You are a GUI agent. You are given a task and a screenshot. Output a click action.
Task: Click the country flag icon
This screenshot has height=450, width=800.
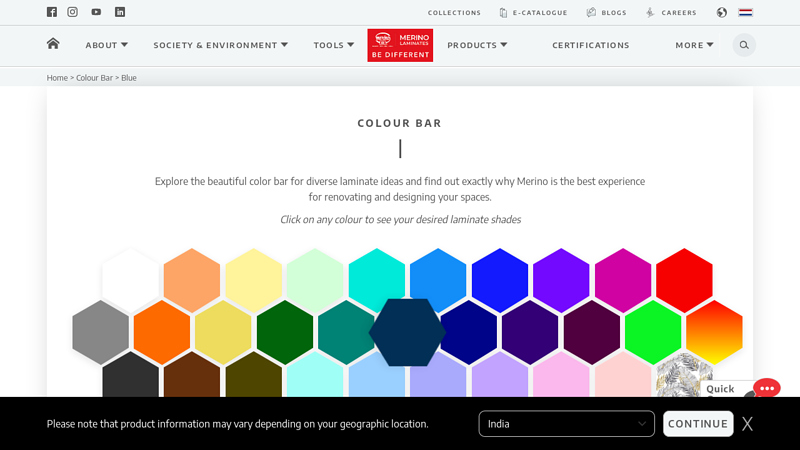click(745, 12)
